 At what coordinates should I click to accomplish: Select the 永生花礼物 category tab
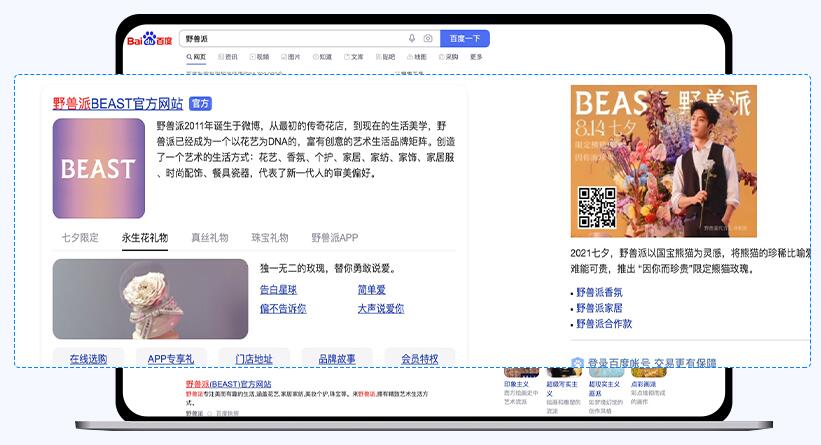[x=145, y=238]
